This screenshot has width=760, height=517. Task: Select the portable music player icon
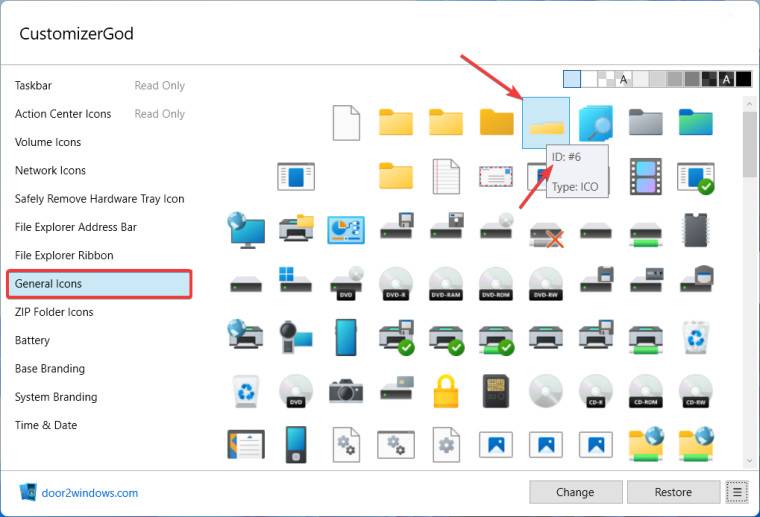click(296, 444)
